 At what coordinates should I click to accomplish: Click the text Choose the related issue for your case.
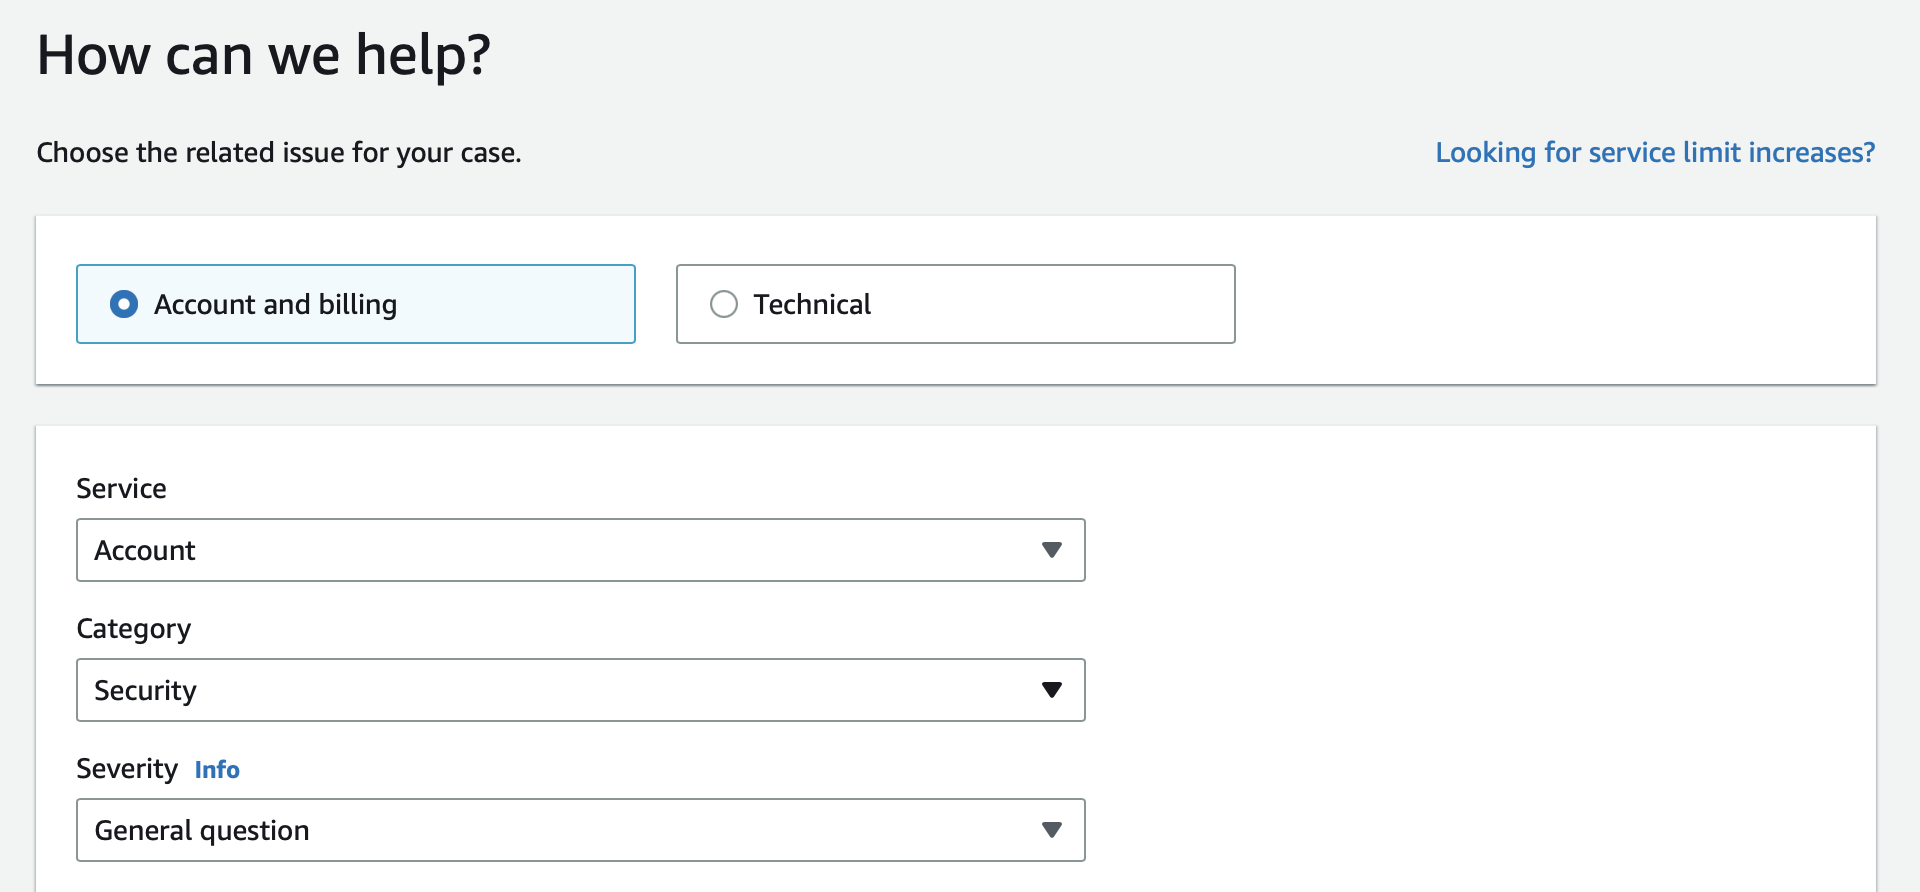click(279, 153)
